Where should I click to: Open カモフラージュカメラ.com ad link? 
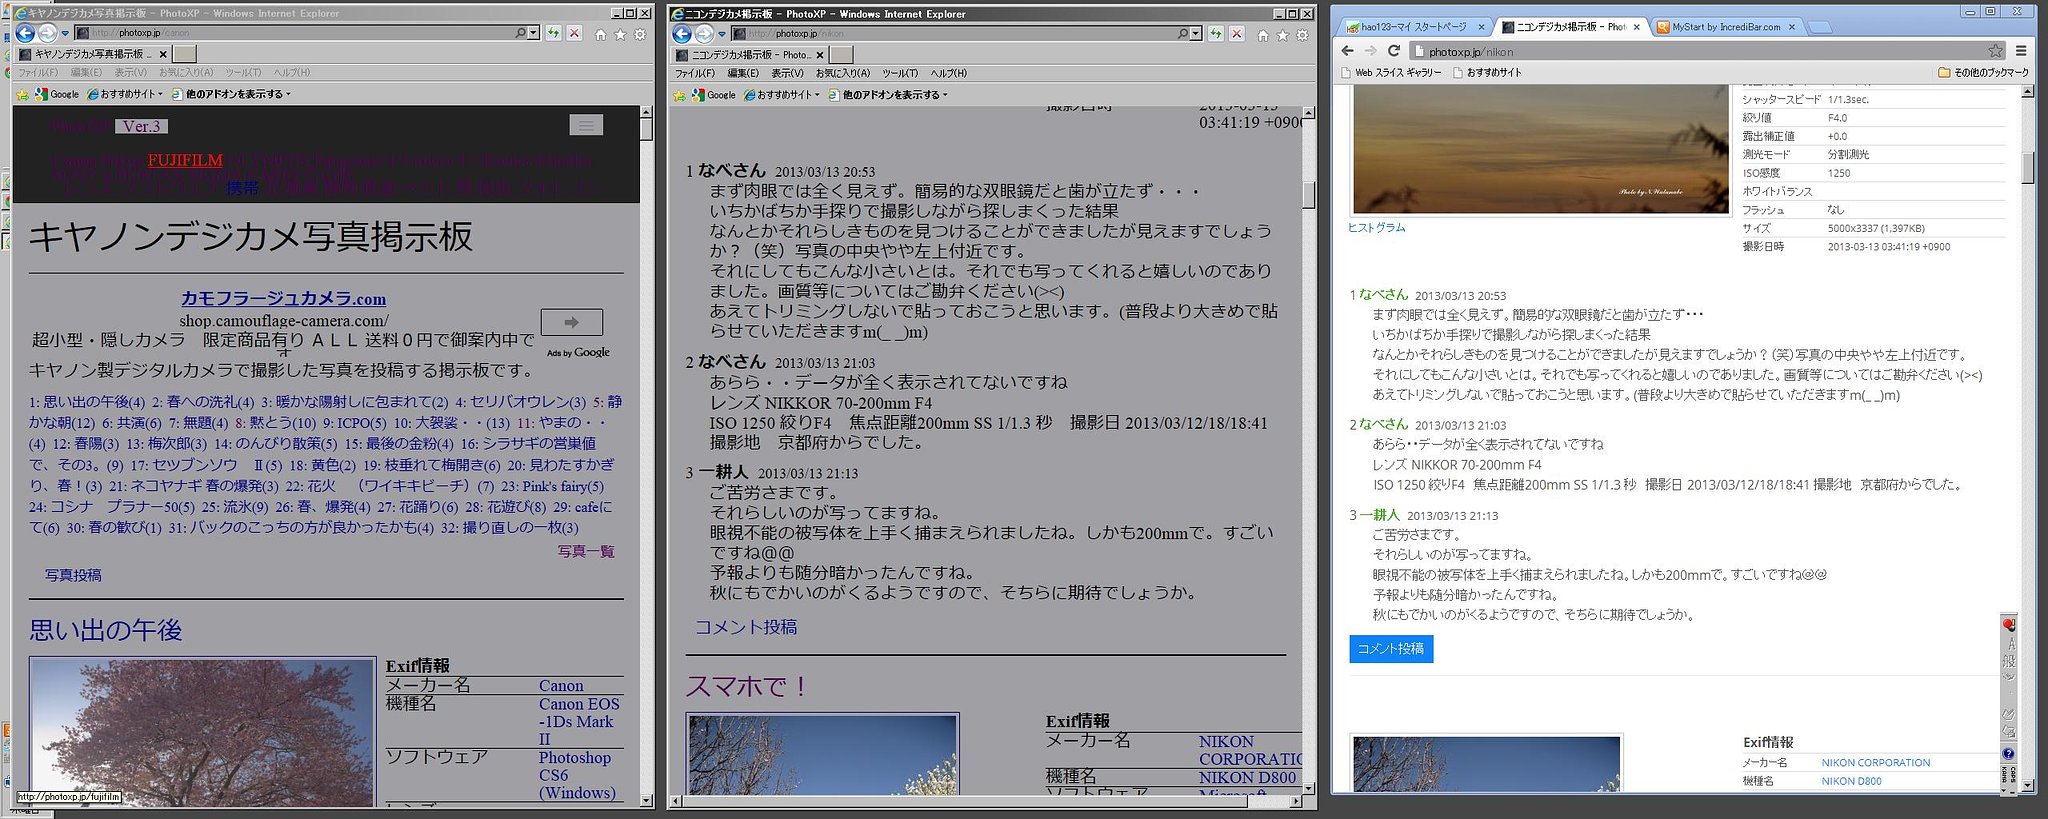(283, 298)
